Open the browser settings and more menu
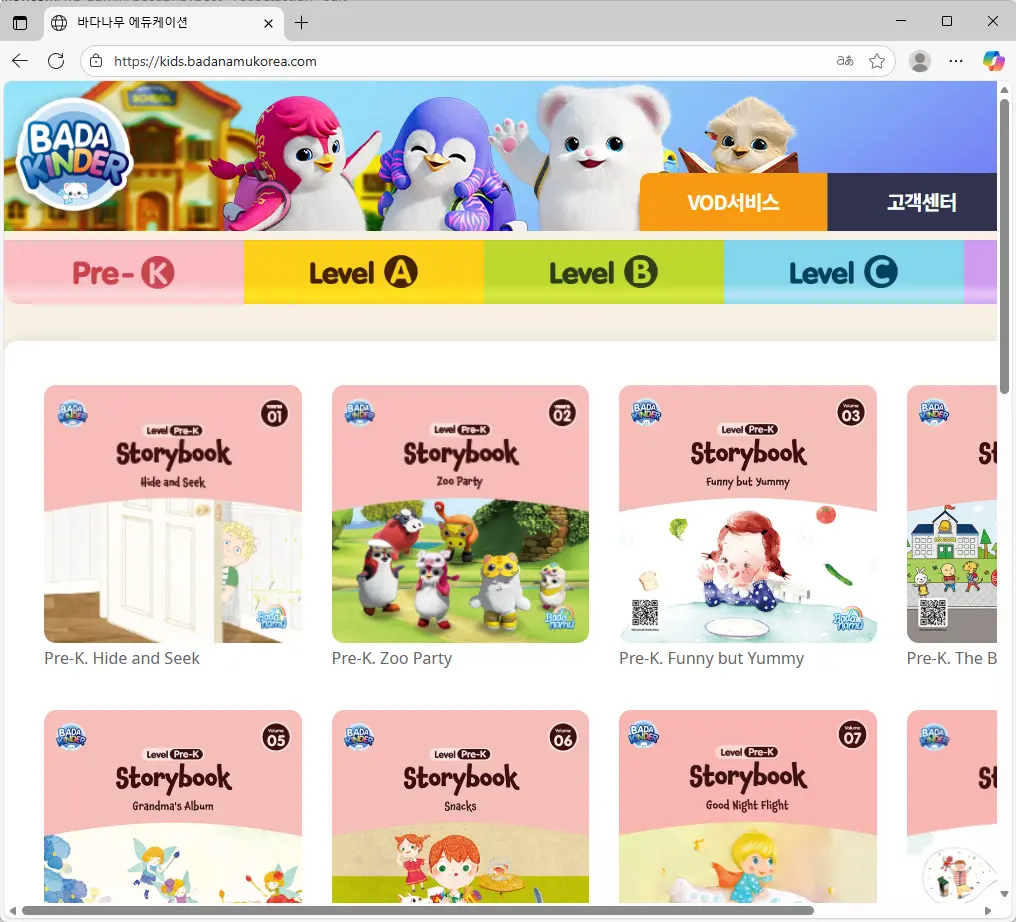Viewport: 1016px width, 922px height. (x=956, y=61)
